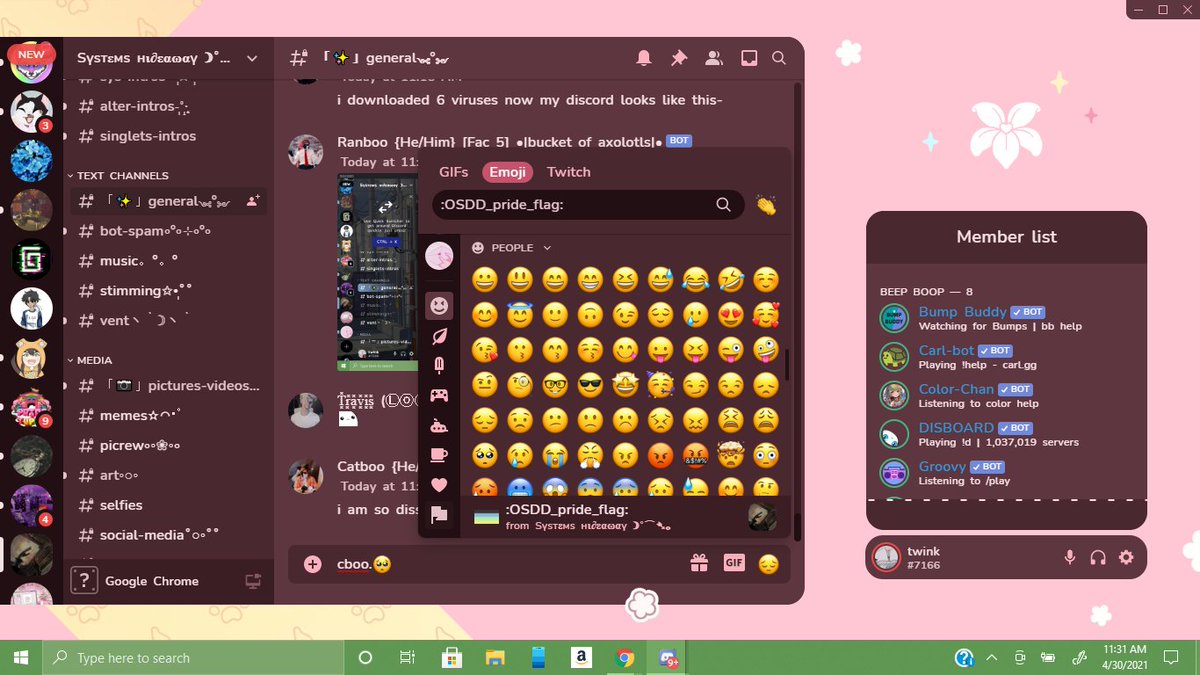Viewport: 1200px width, 675px height.
Task: Click the emoji search magnifier icon
Action: point(723,205)
